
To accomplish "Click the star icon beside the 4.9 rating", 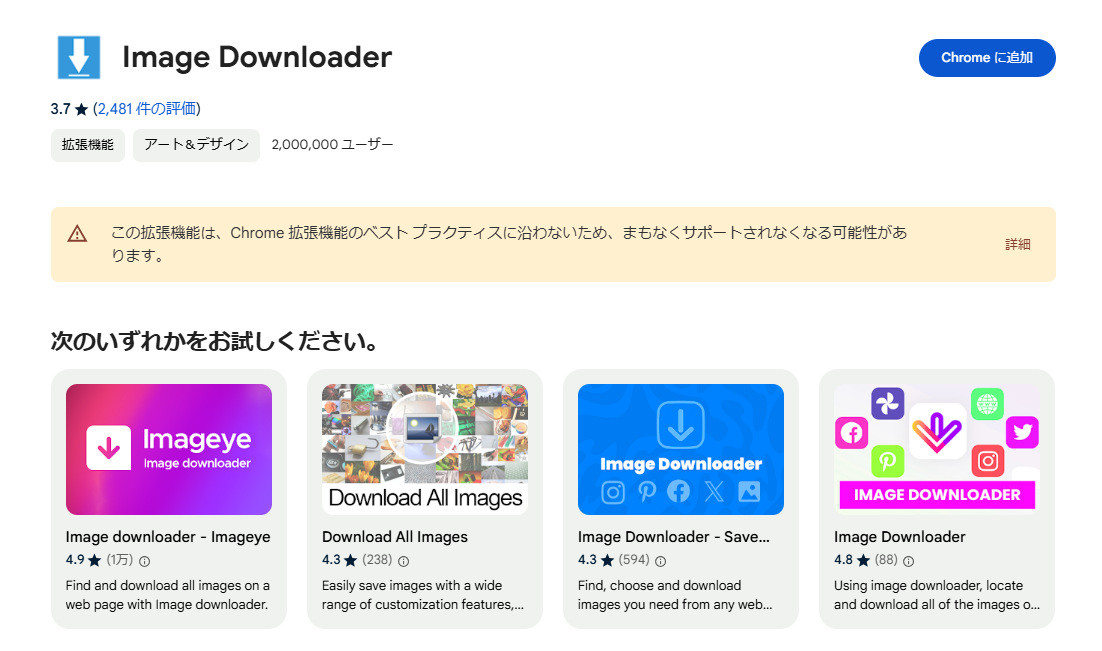I will 95,560.
